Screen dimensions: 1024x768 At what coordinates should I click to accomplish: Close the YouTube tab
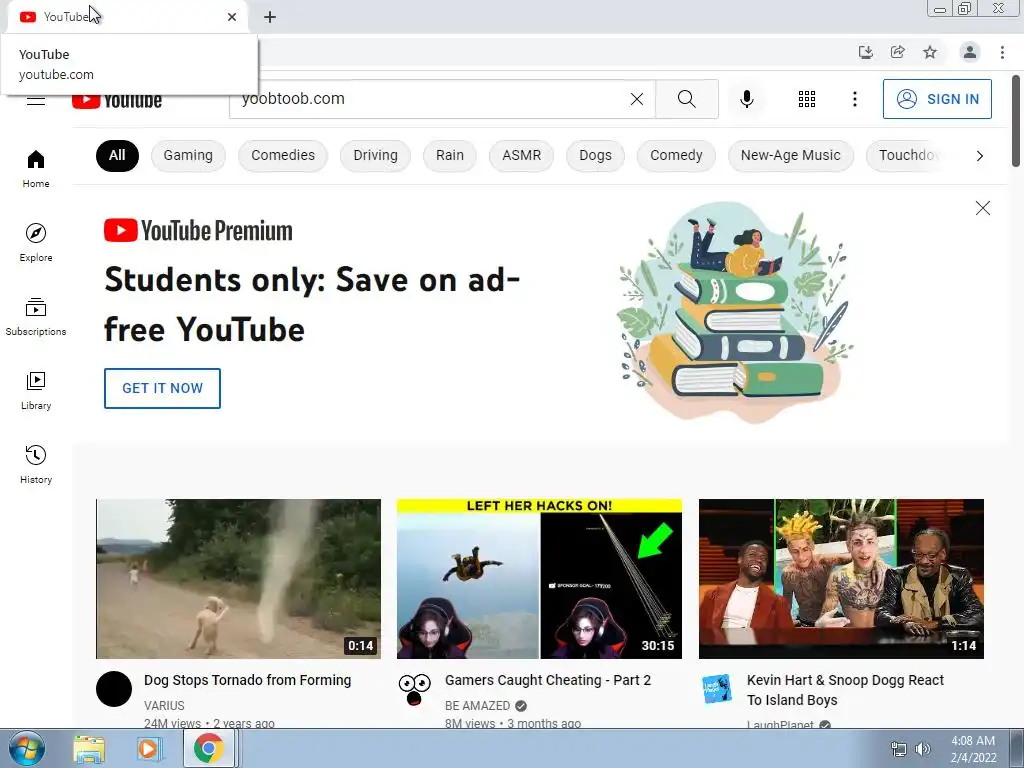pos(232,17)
